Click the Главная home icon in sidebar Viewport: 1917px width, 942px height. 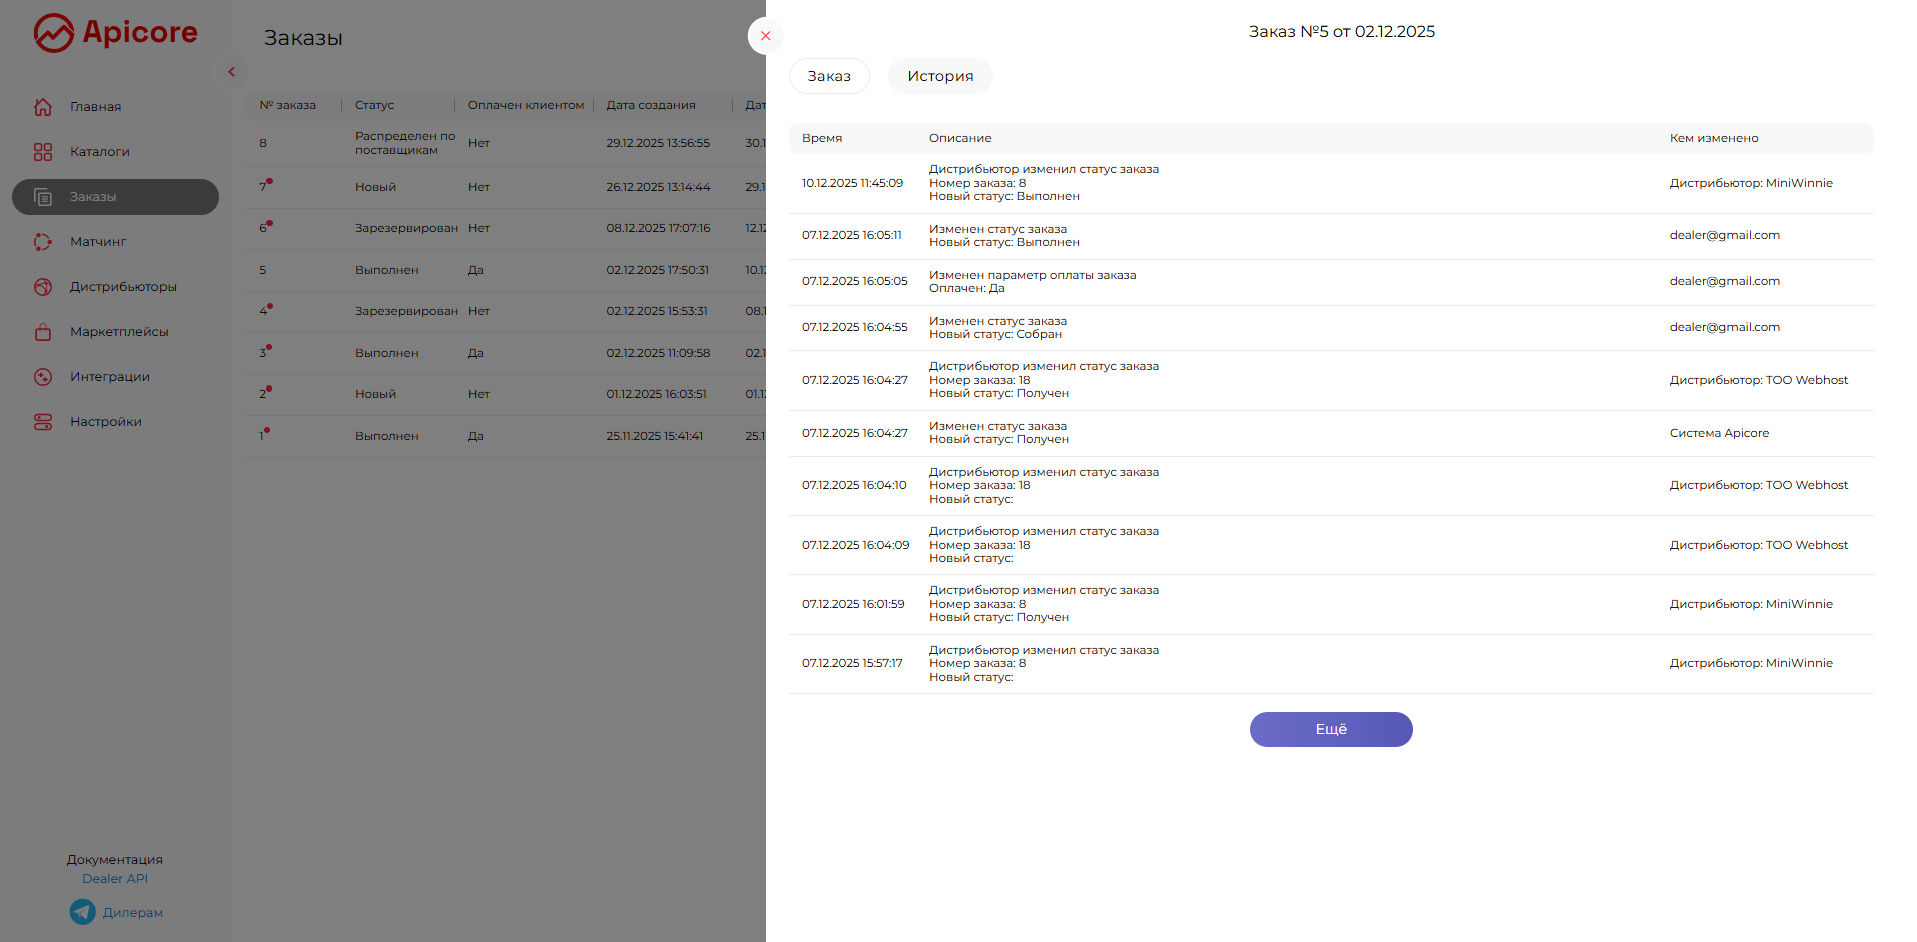(43, 107)
